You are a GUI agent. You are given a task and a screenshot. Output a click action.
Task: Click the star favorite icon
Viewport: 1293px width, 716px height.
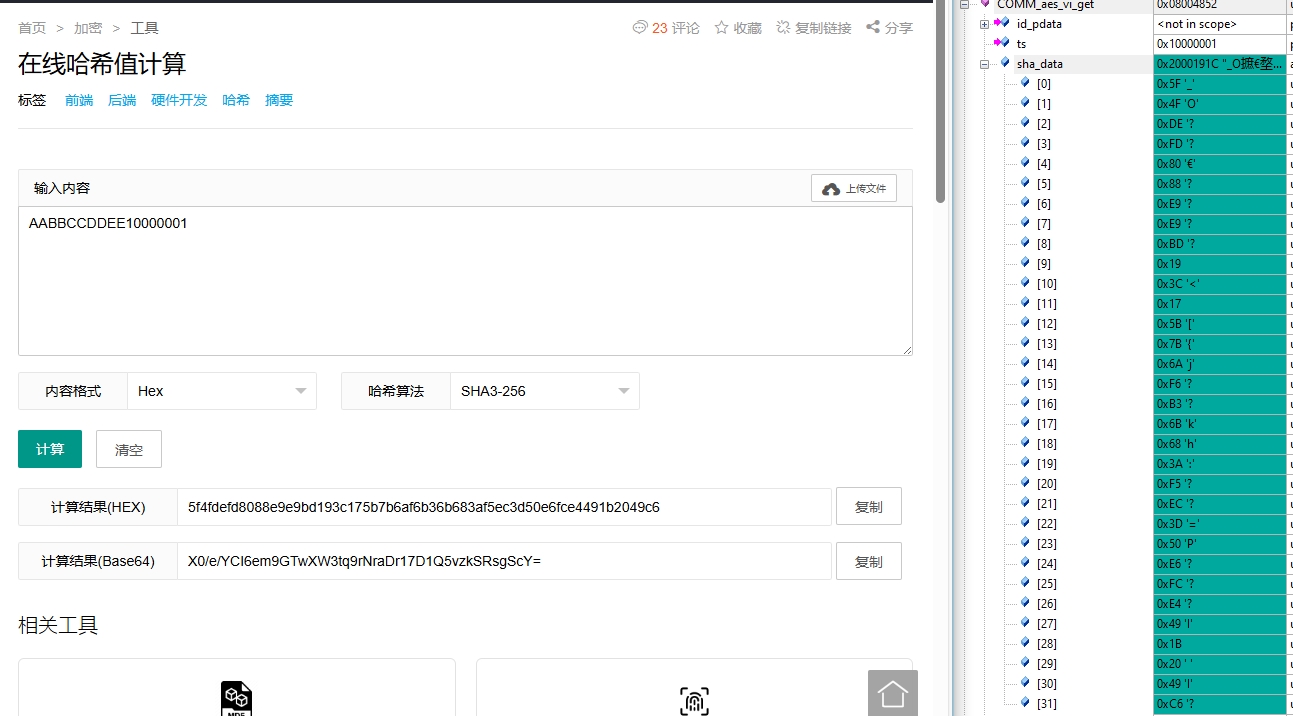pos(721,28)
